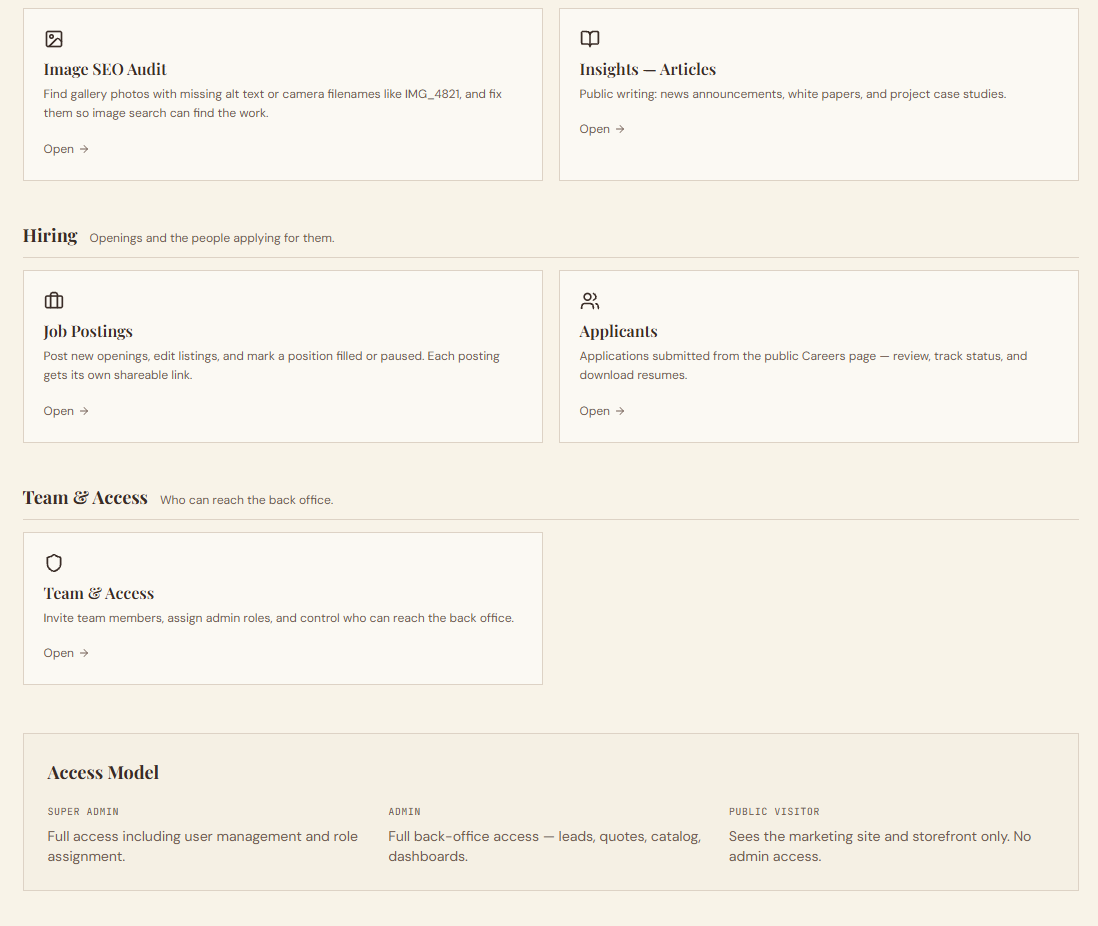Click the Job Postings briefcase icon
The width and height of the screenshot is (1098, 926).
[54, 301]
